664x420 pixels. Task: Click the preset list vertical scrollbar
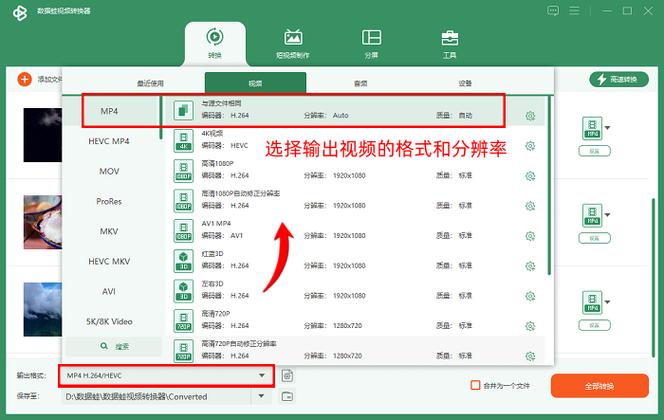pyautogui.click(x=549, y=186)
